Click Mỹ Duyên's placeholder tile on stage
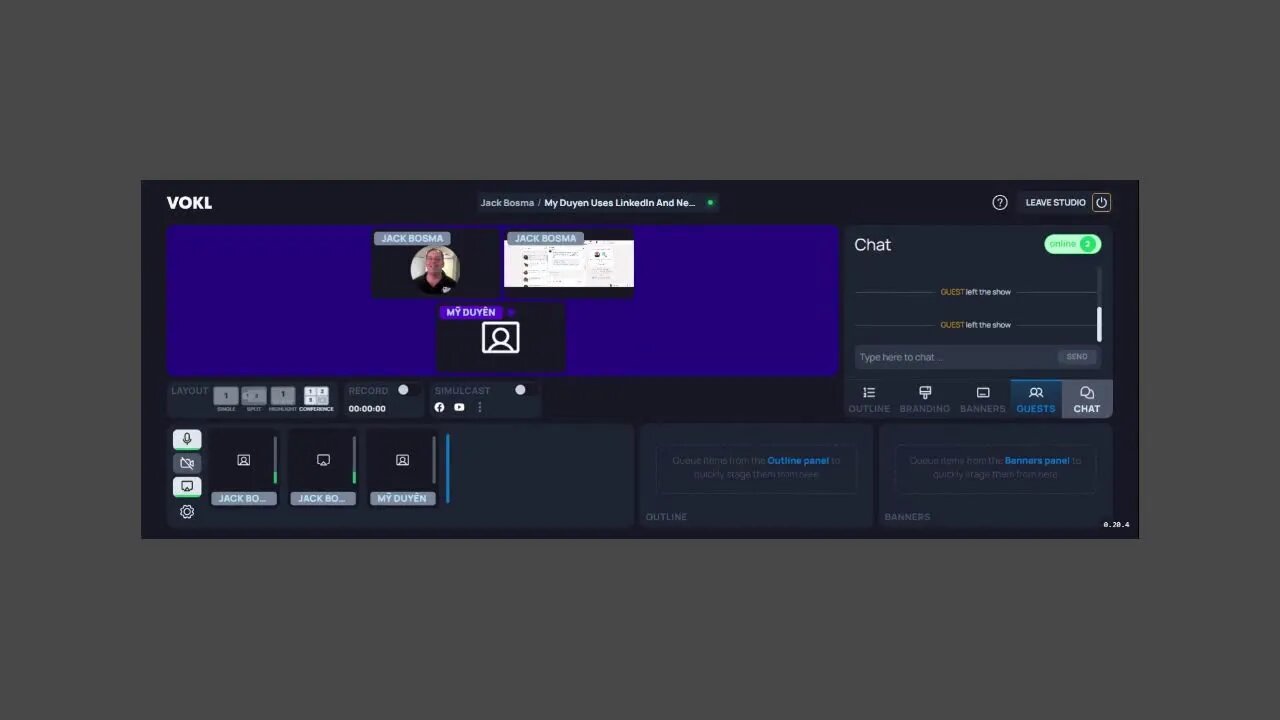1280x720 pixels. click(501, 338)
